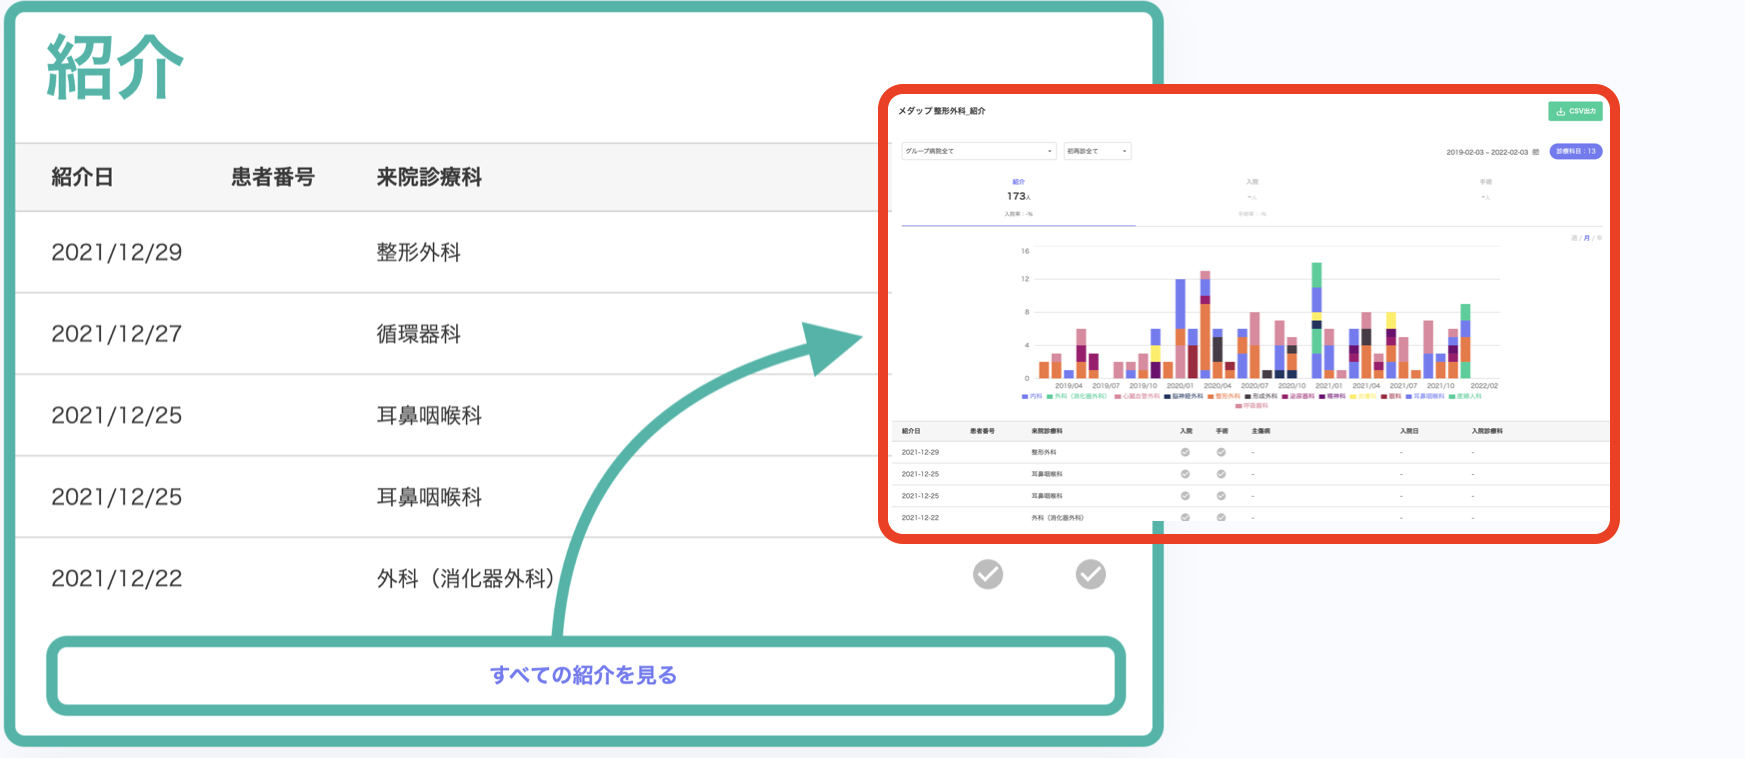Click 2021/12/22 date in large card
This screenshot has height=758, width=1745.
coord(117,578)
